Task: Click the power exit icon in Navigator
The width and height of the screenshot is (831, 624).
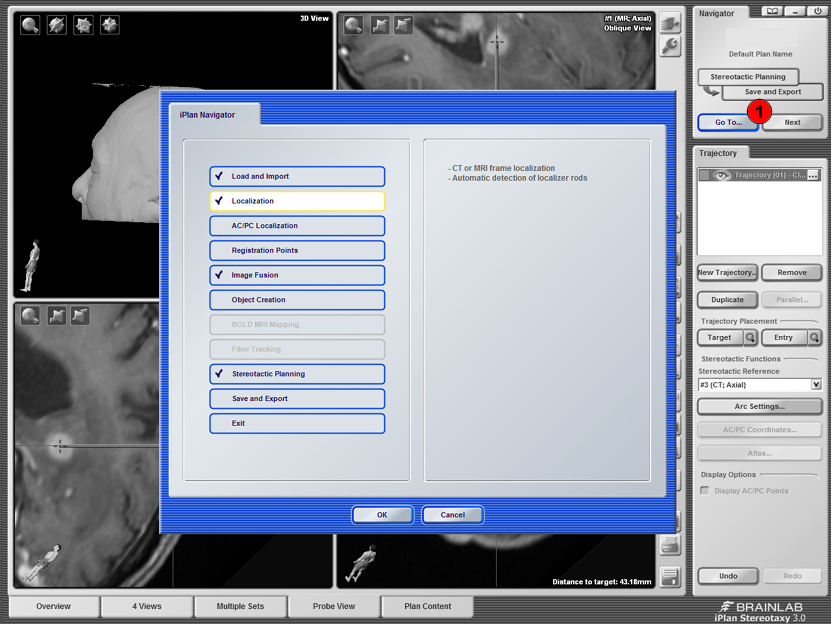Action: tap(817, 12)
